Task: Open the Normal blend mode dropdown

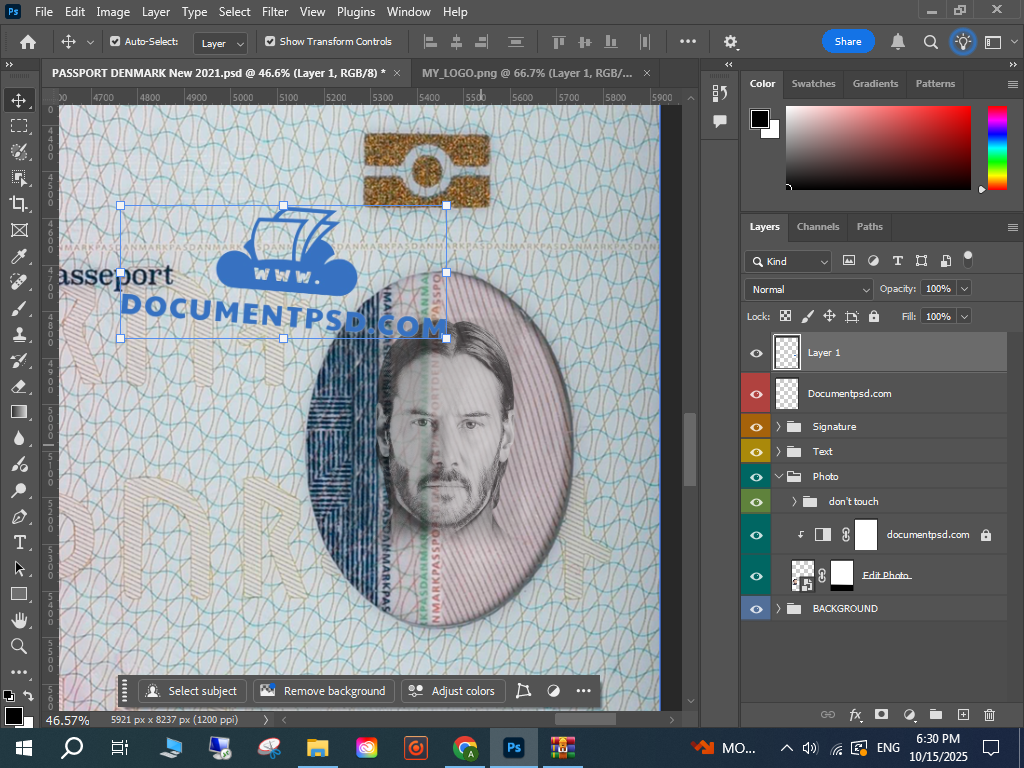Action: [x=808, y=289]
